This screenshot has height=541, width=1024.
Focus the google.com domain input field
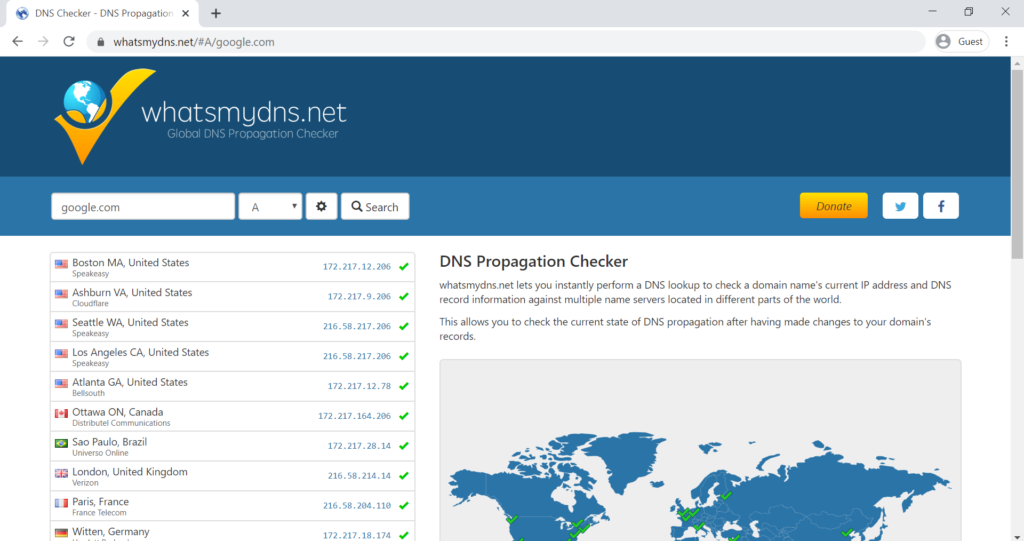pos(143,206)
